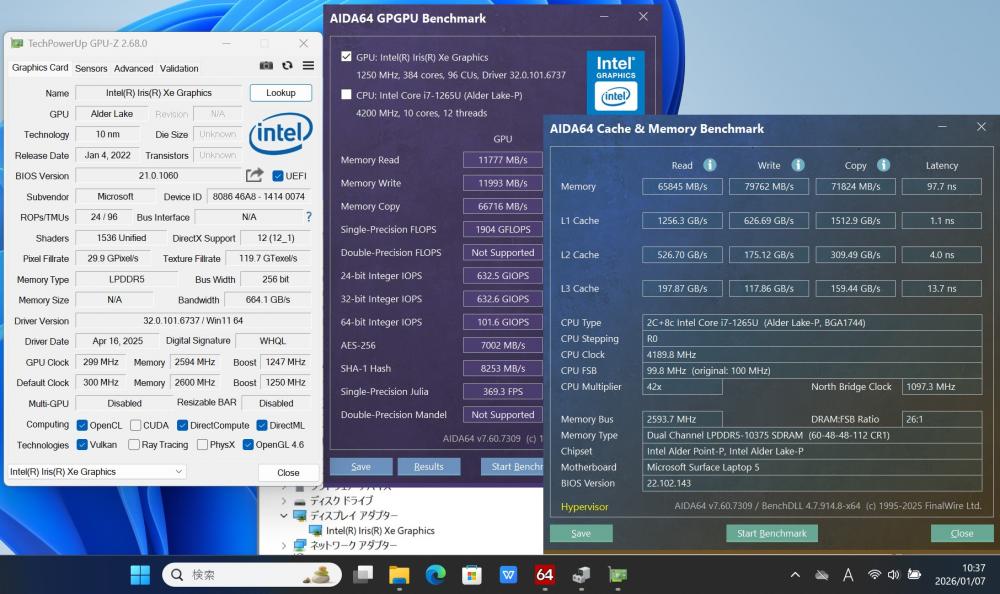Click the GPU-Z refresh icon
1000x594 pixels.
[x=287, y=66]
